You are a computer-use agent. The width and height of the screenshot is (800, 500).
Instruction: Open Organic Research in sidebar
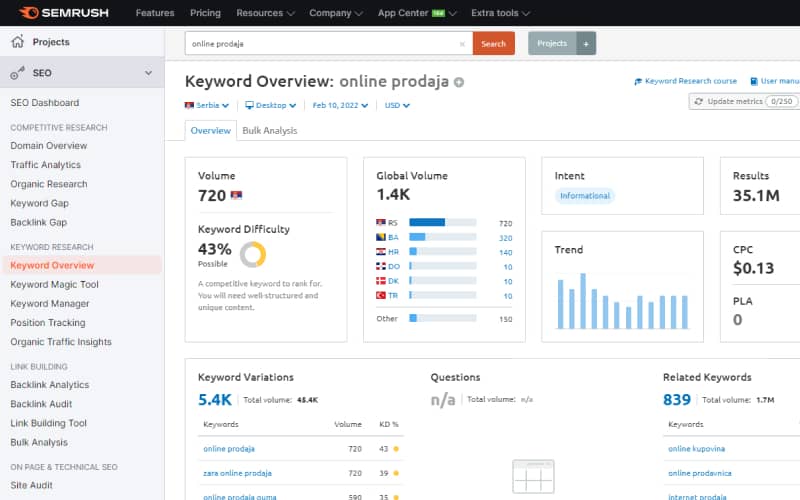(x=48, y=184)
